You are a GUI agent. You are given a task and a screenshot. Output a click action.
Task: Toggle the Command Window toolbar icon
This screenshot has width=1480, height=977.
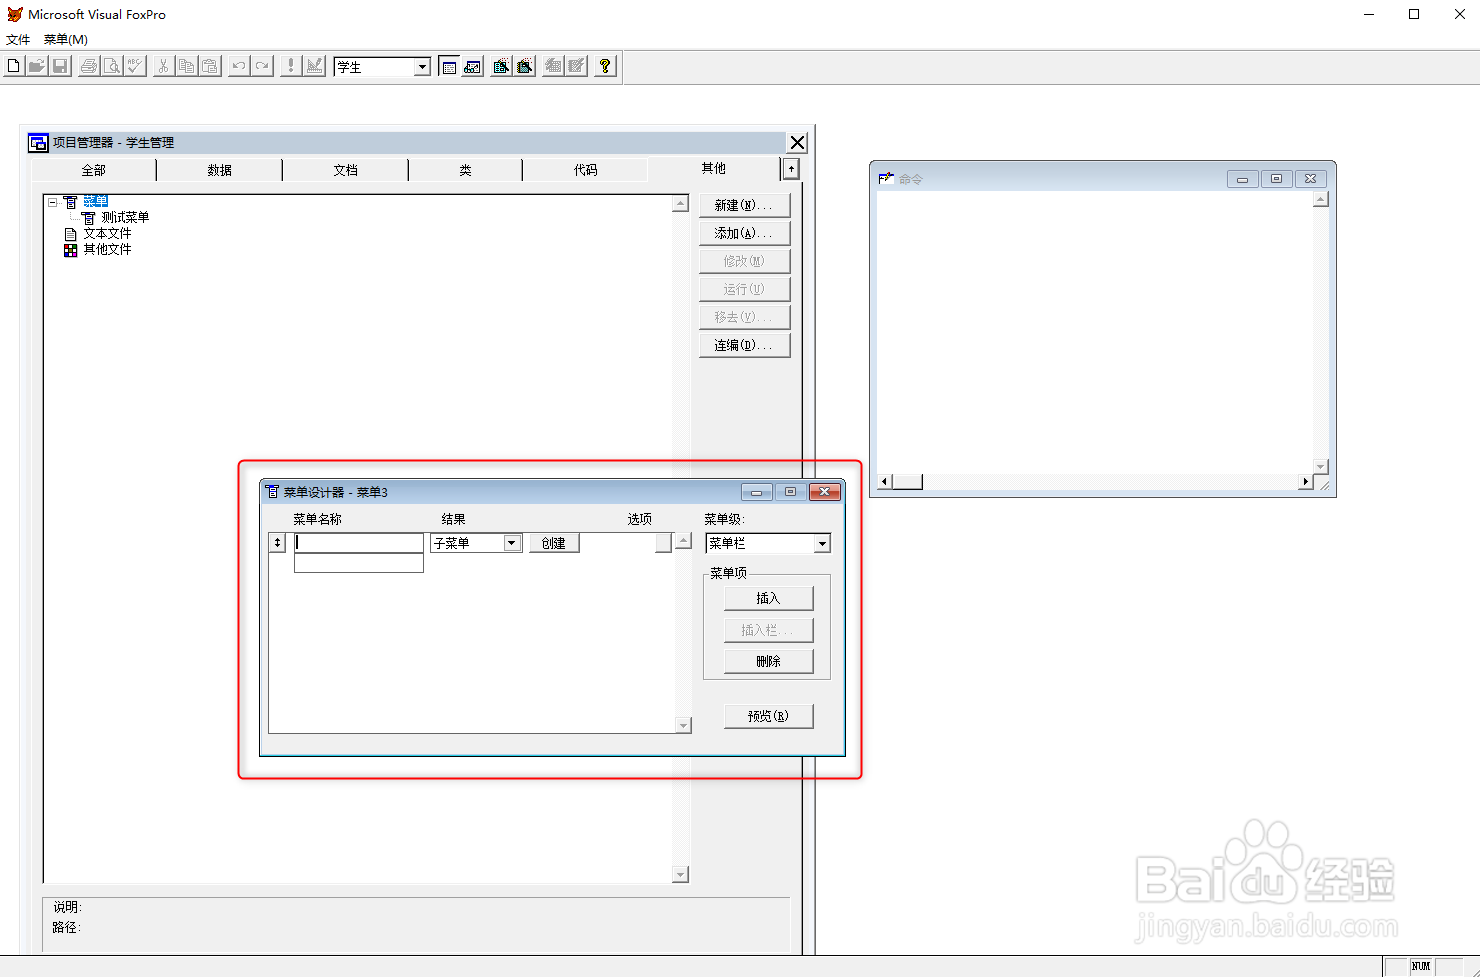pyautogui.click(x=449, y=66)
